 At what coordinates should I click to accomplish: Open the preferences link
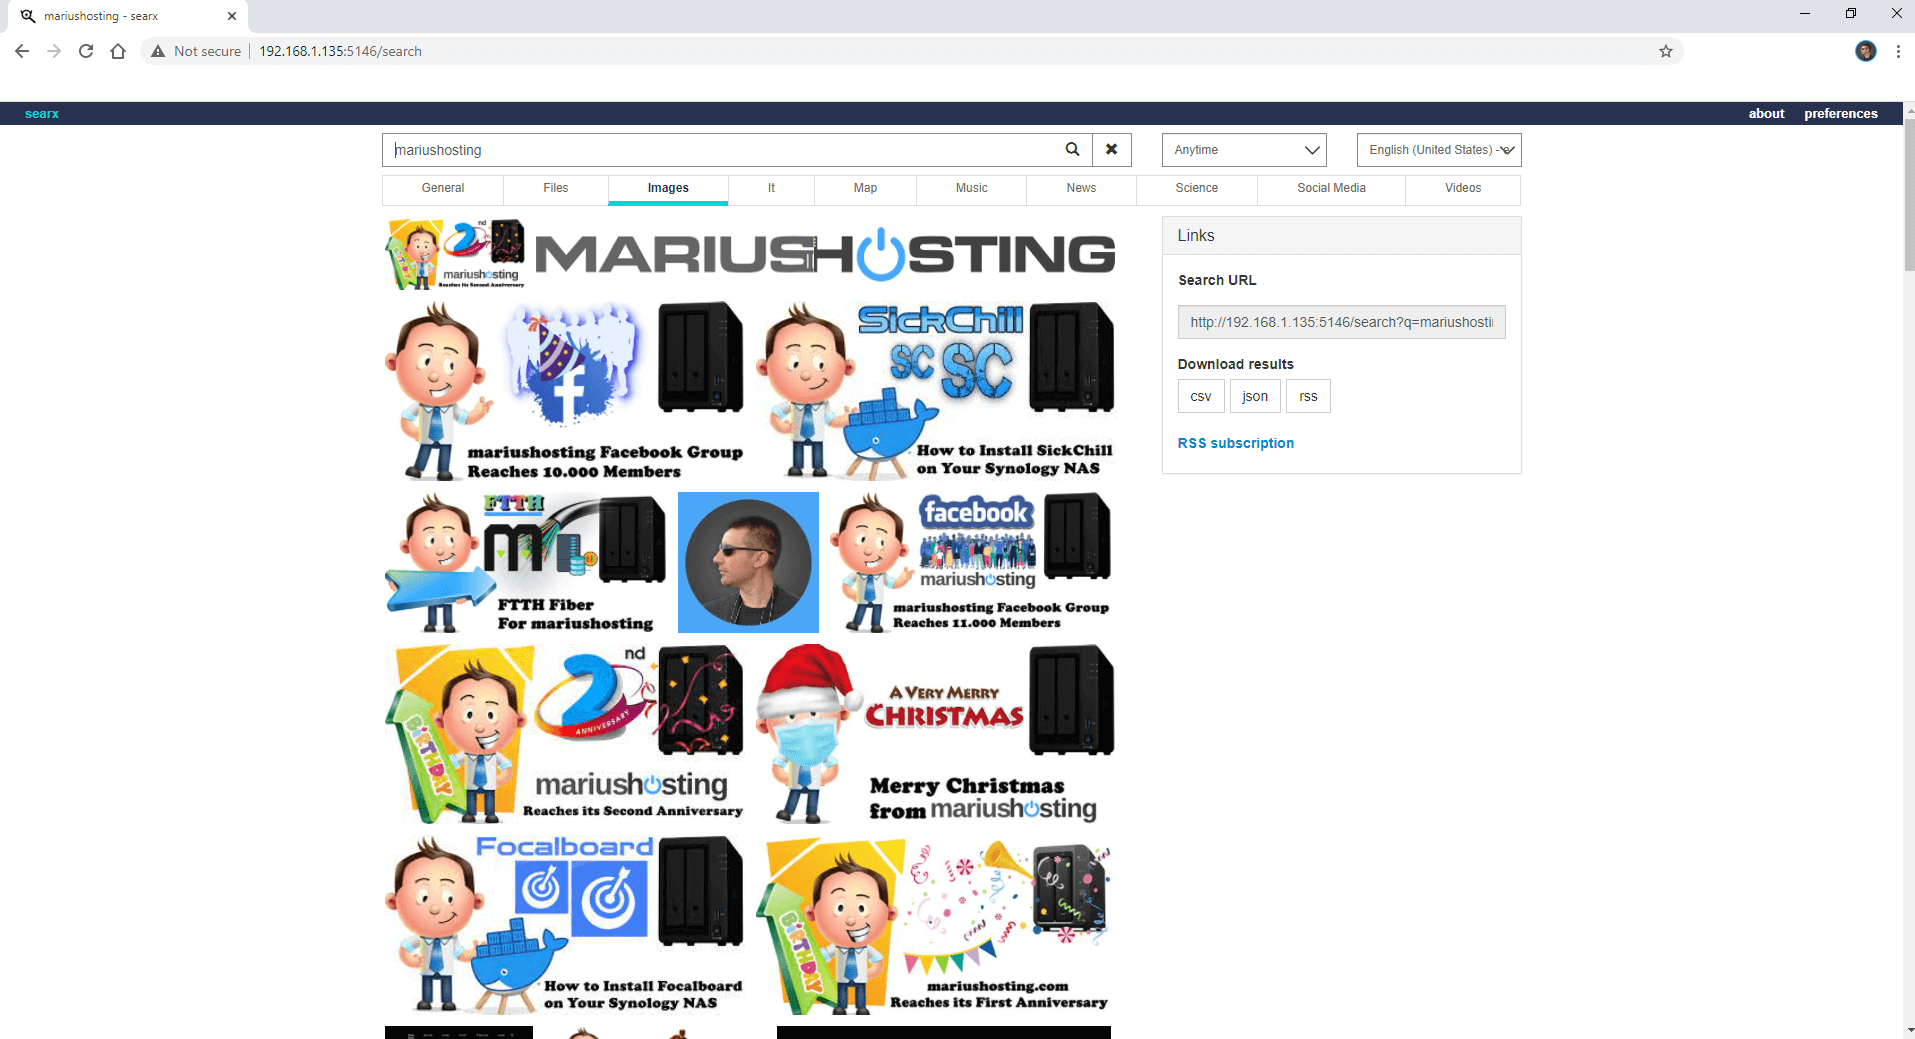coord(1841,114)
